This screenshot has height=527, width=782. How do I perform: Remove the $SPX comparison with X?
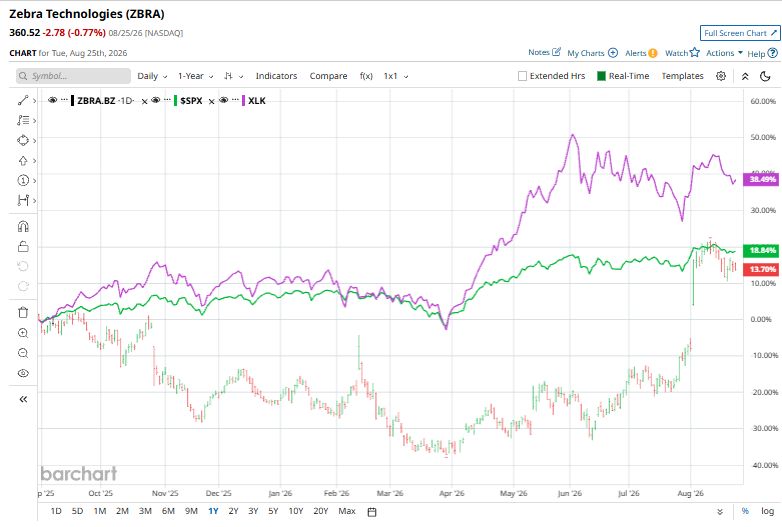point(211,101)
